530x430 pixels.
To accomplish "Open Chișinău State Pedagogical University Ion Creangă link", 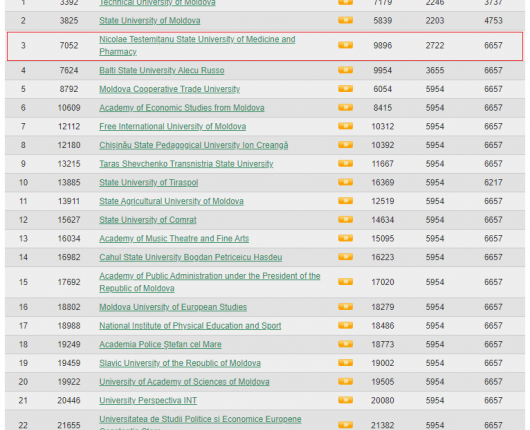I will [194, 145].
